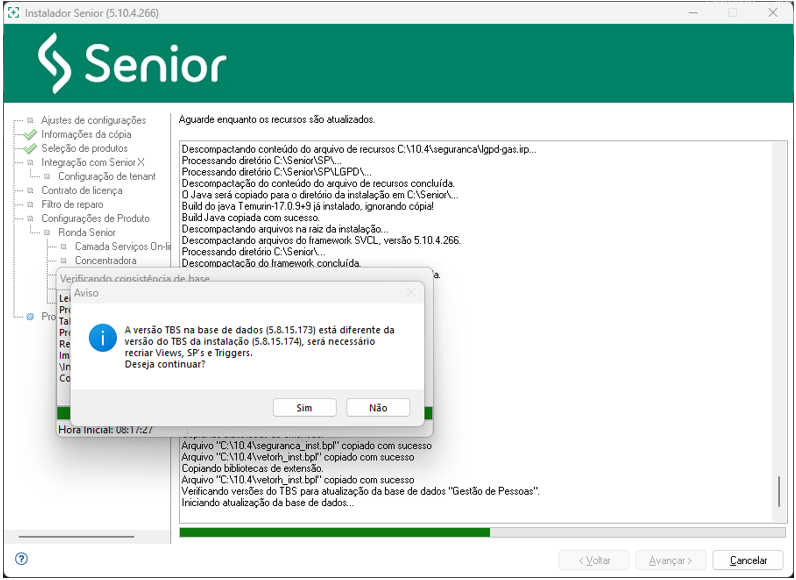The image size is (796, 580).
Task: Close the Aviso dialog with X
Action: click(x=411, y=292)
